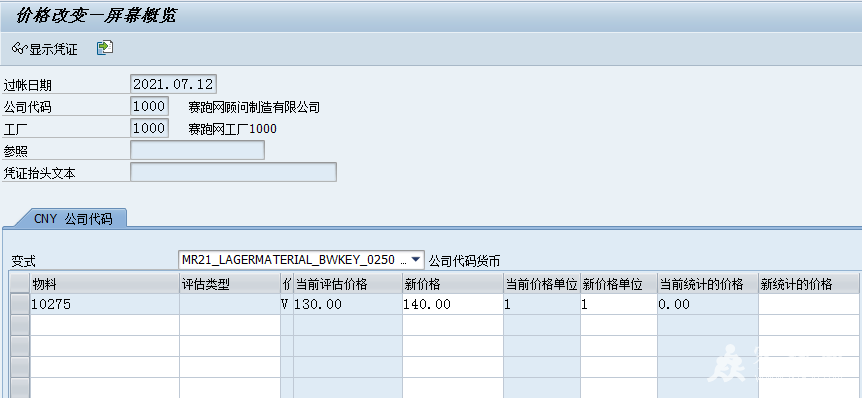Click the 评估类型 column header
The height and width of the screenshot is (398, 862).
(x=230, y=284)
